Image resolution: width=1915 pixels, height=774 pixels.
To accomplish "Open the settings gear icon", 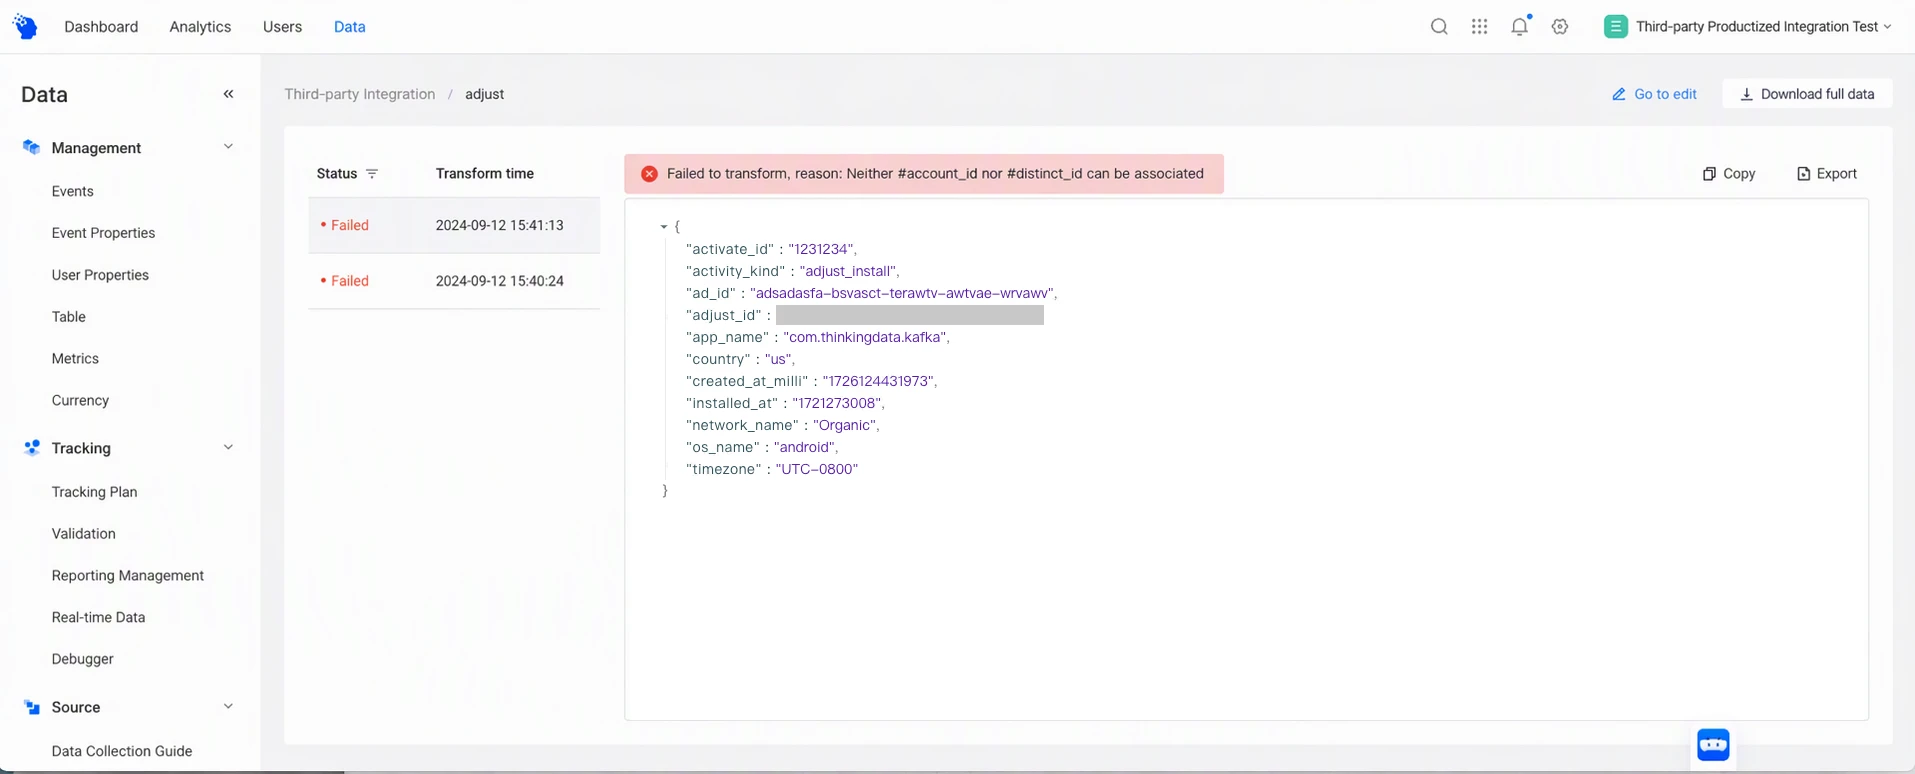I will [x=1560, y=27].
